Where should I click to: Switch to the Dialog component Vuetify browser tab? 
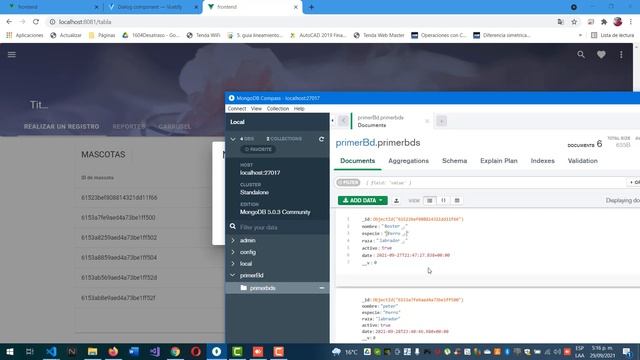tap(149, 7)
